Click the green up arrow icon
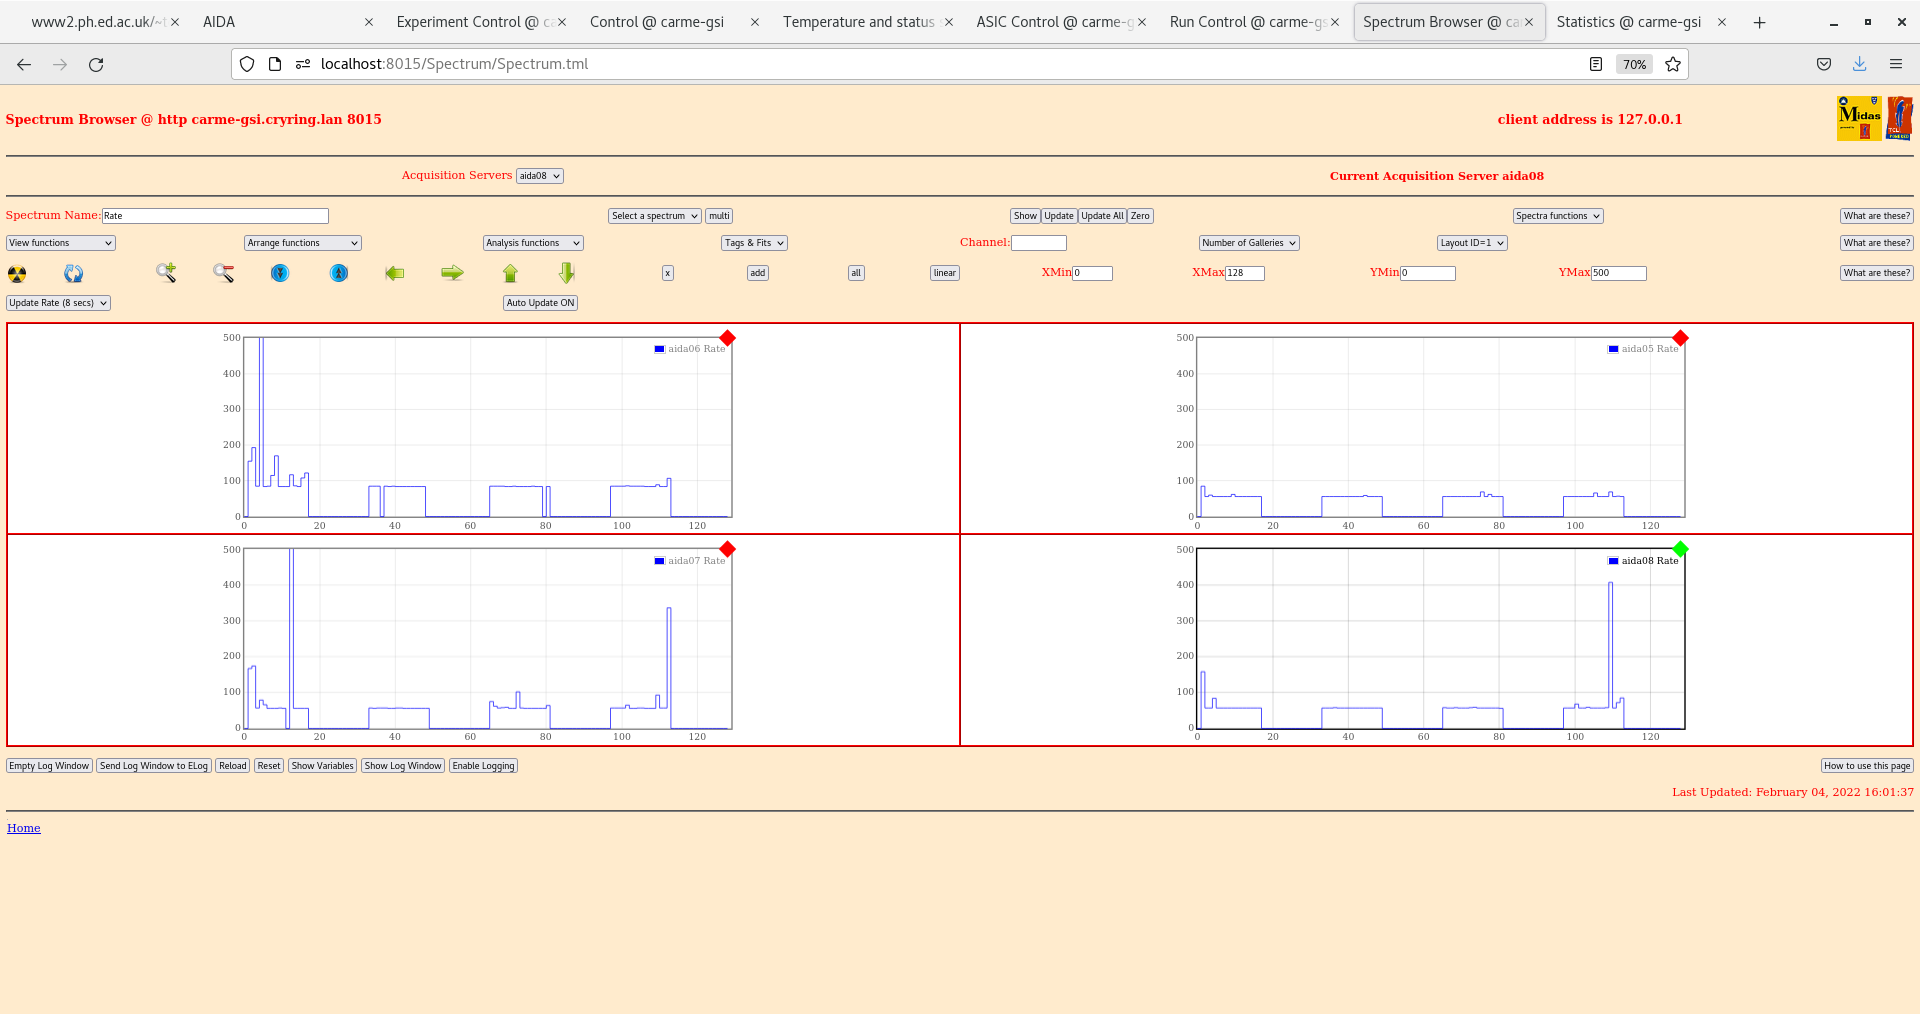This screenshot has width=1920, height=1014. click(x=510, y=273)
